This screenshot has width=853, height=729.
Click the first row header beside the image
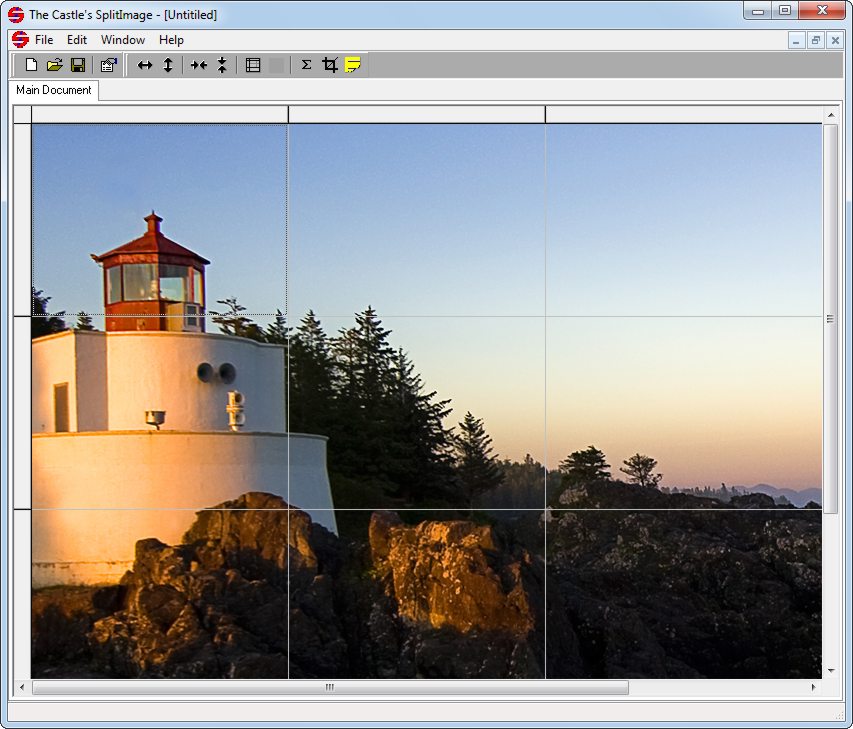click(x=22, y=220)
